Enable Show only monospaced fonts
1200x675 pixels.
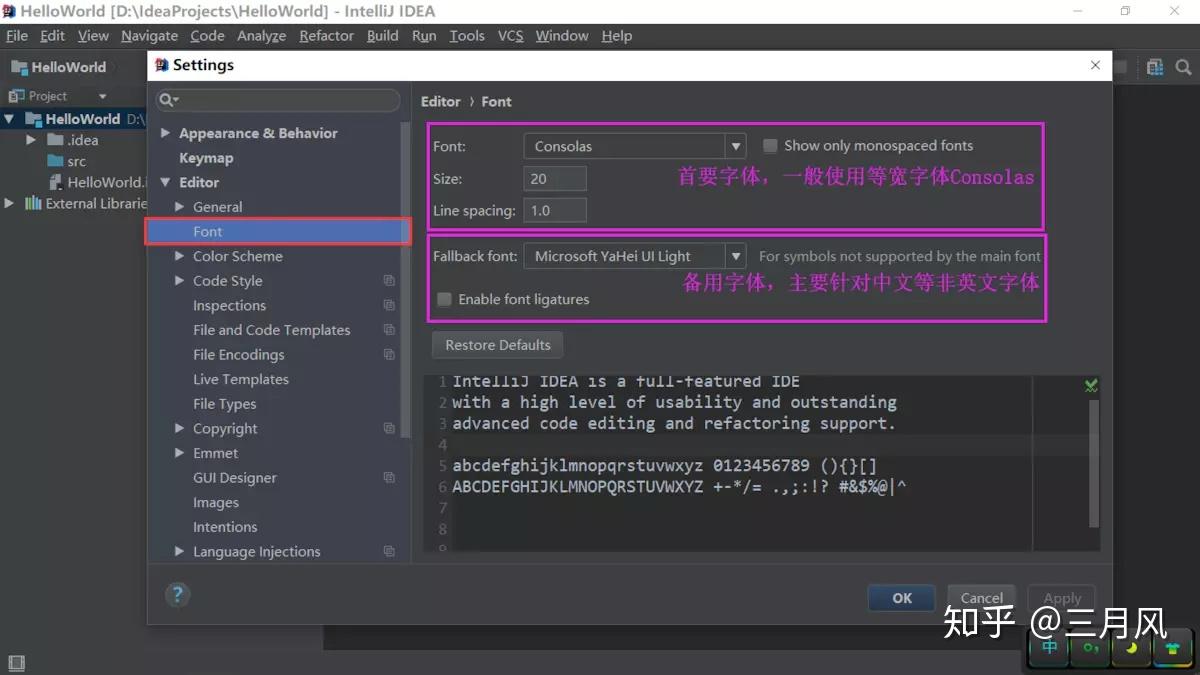(770, 145)
